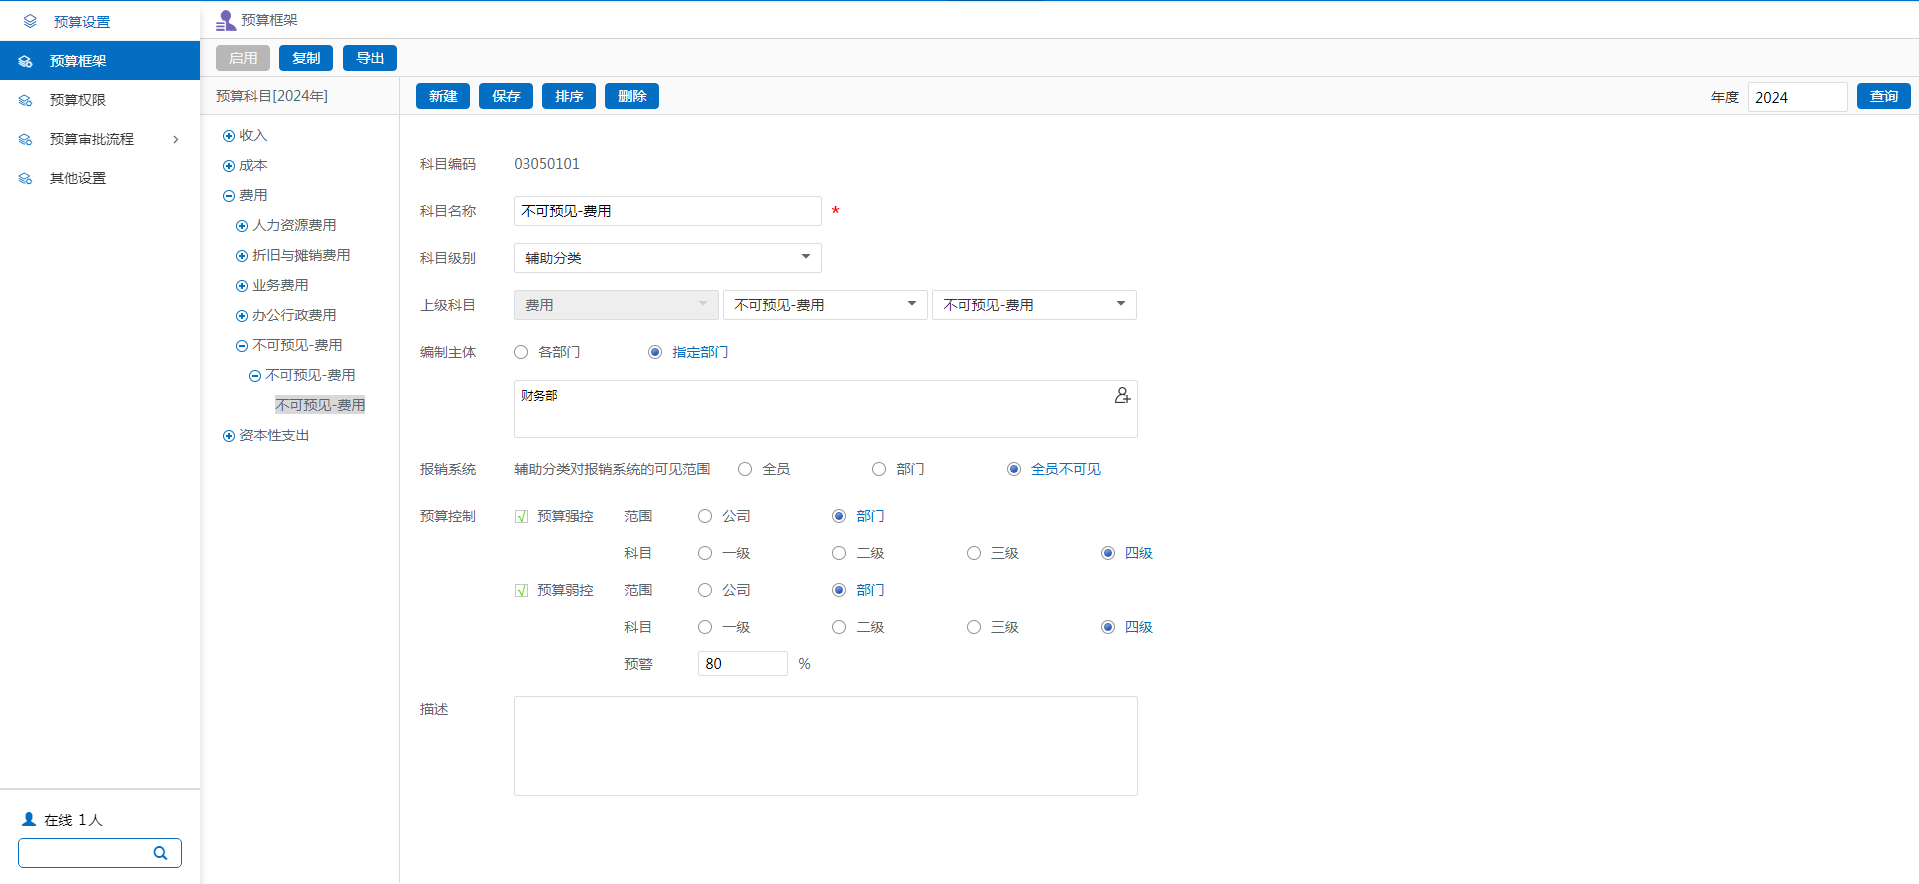Select 业务费用 in the subject tree
Image resolution: width=1919 pixels, height=884 pixels.
tap(280, 286)
